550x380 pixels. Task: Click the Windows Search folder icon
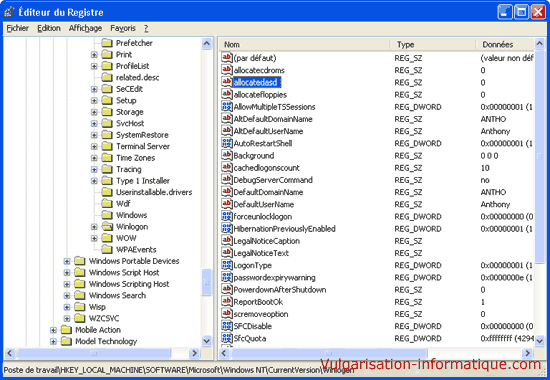(80, 295)
